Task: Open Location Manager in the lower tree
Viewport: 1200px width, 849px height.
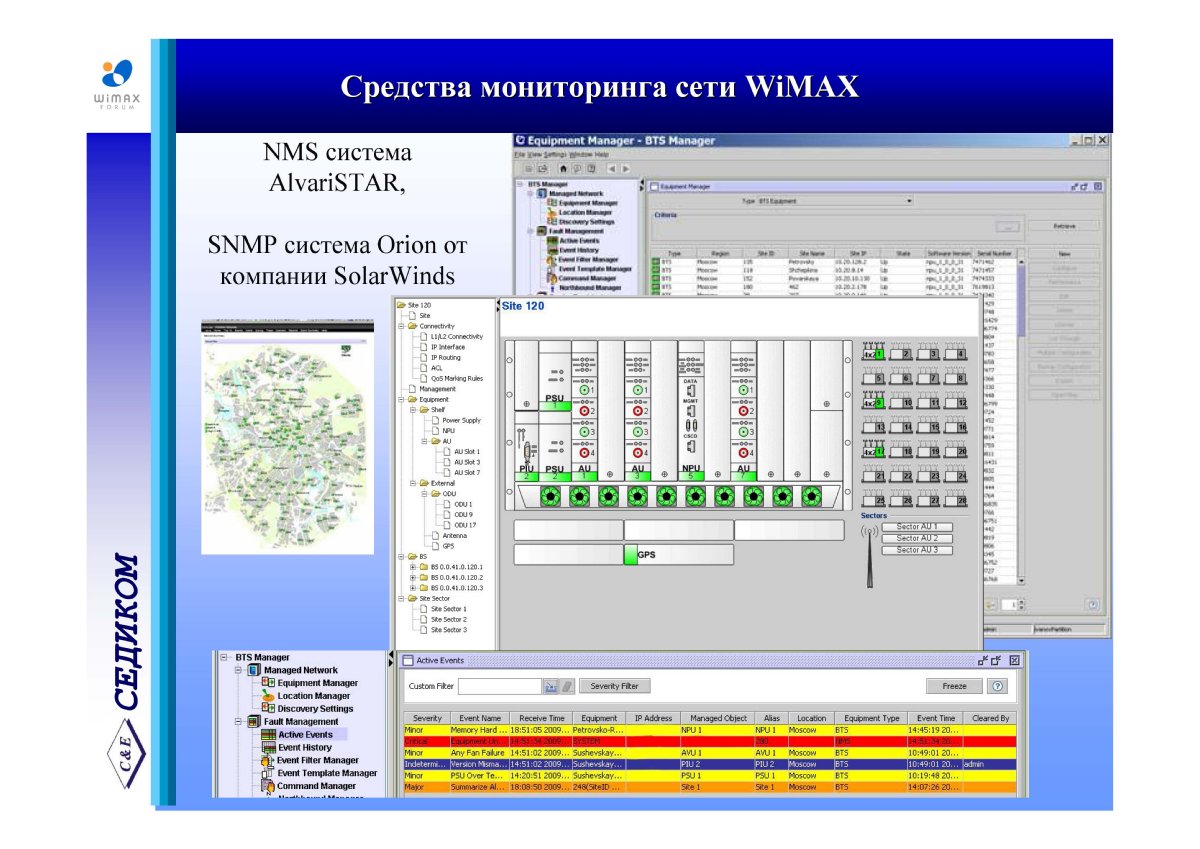Action: pyautogui.click(x=313, y=696)
